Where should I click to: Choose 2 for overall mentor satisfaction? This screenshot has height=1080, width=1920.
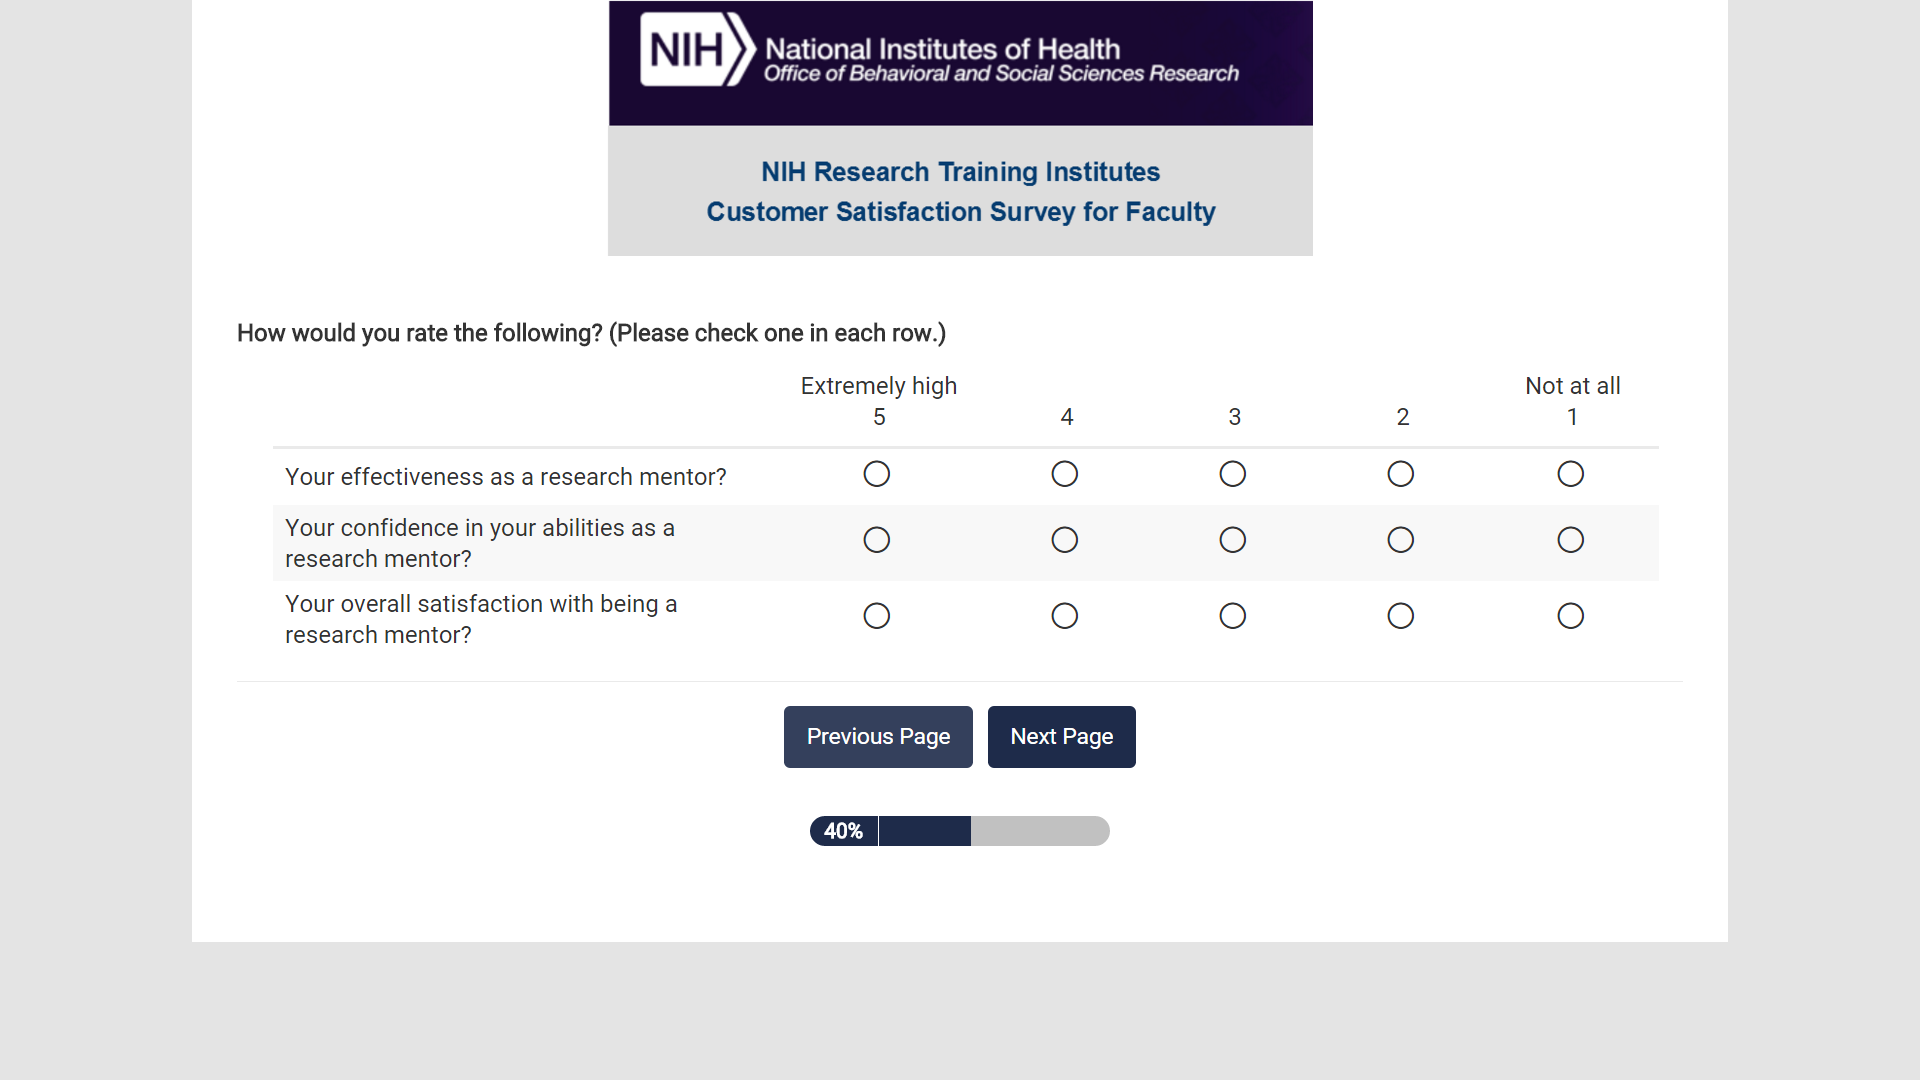coord(1401,616)
